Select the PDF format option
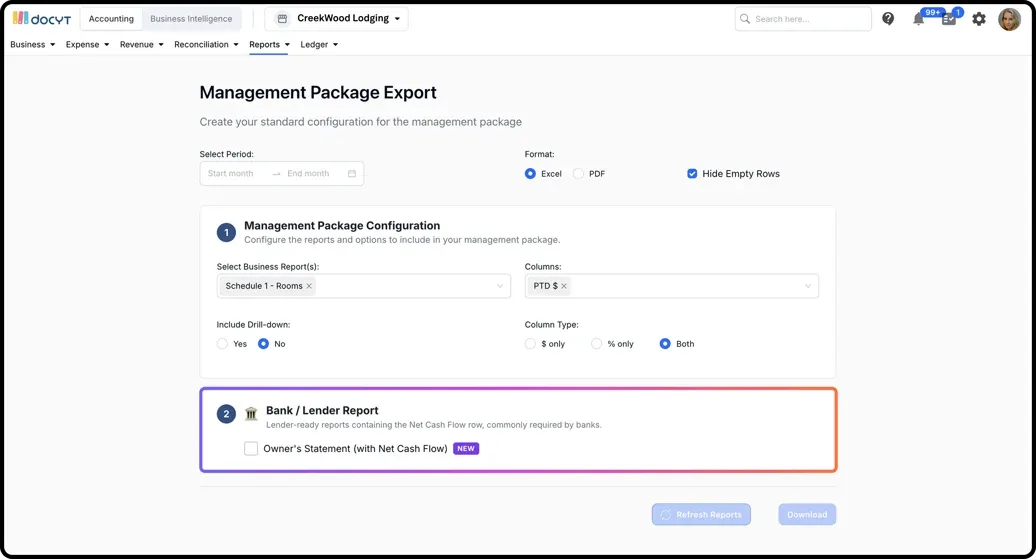 578,174
